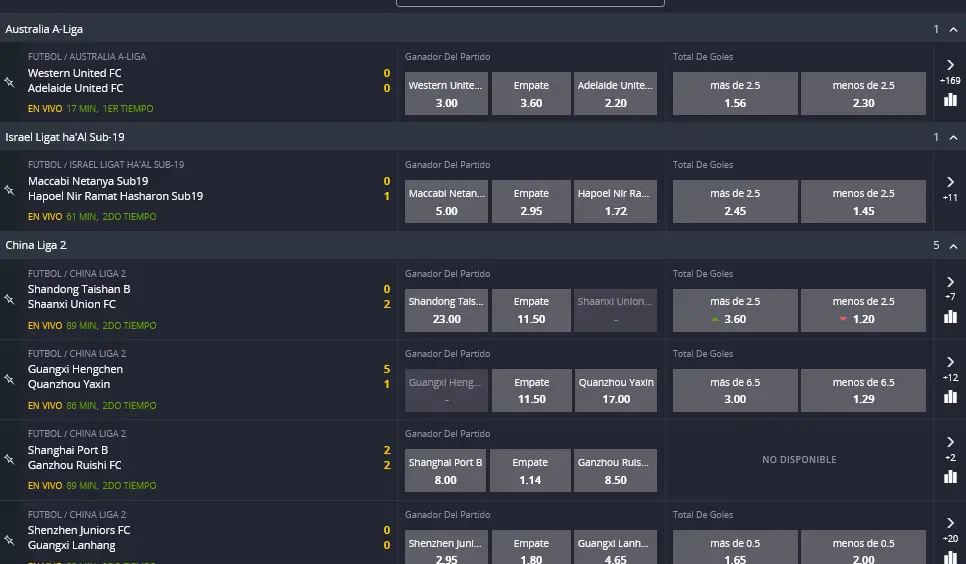Collapse the Australia A-Liga section
966x564 pixels.
(953, 29)
